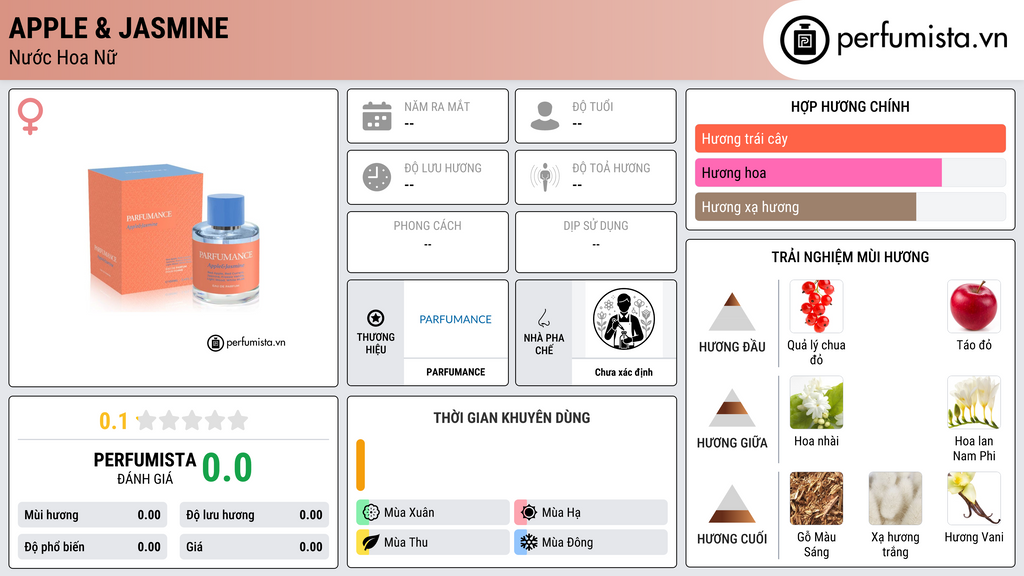Click the person icon for Độ tuổi
1024x576 pixels.
point(545,116)
